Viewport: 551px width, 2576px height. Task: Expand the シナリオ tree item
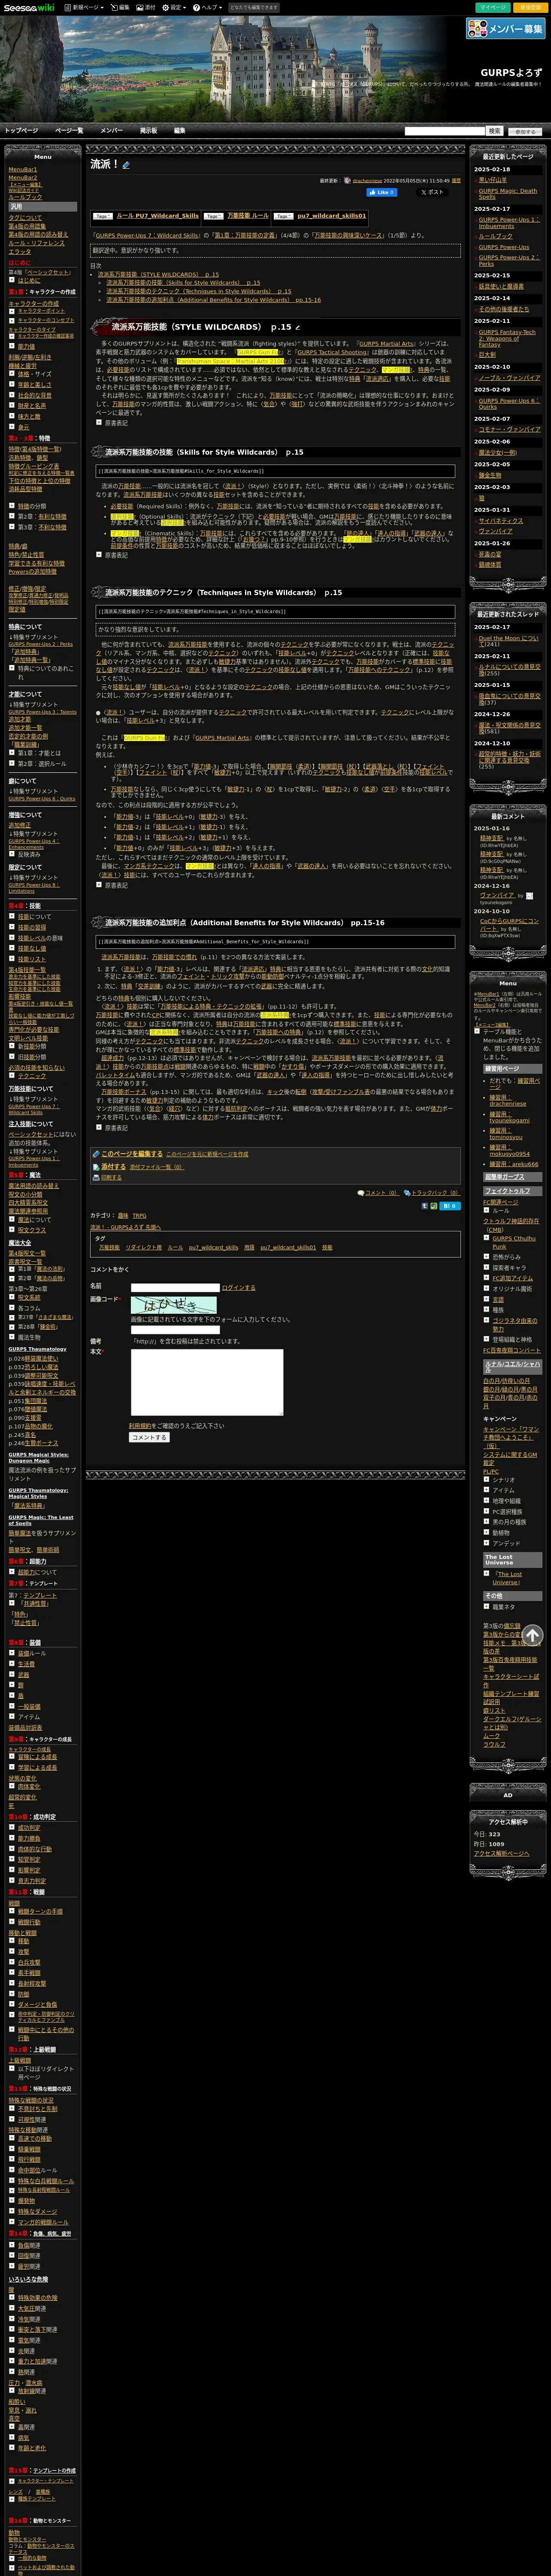pyautogui.click(x=487, y=1479)
